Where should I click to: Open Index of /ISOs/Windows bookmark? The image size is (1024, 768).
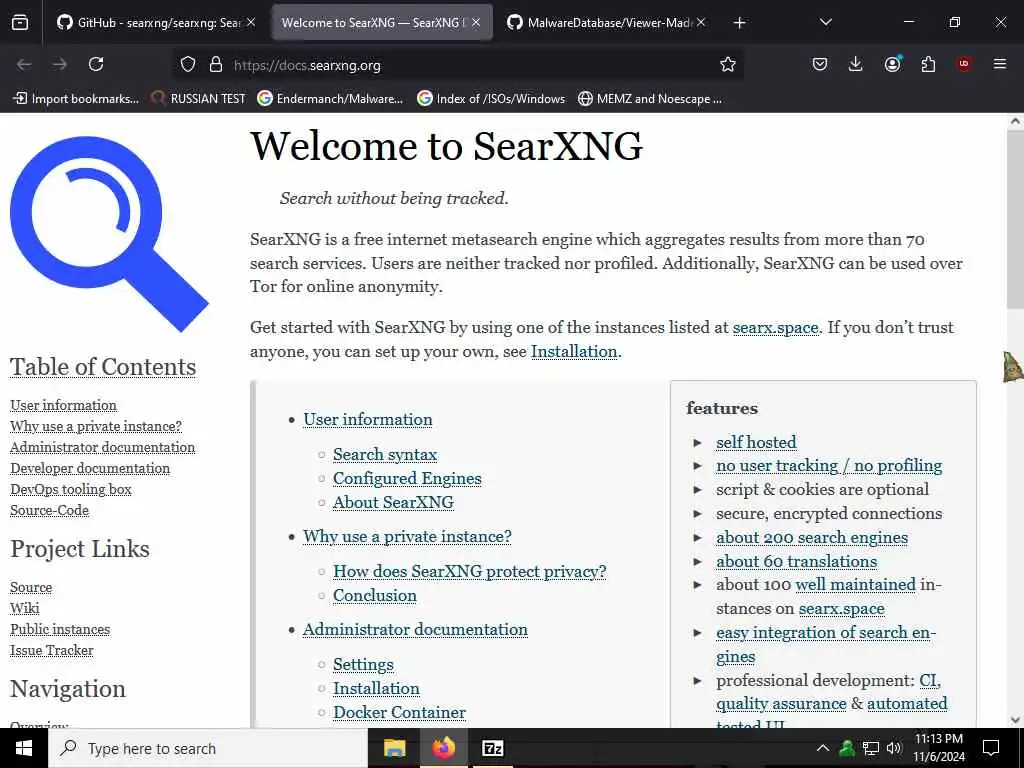pos(491,99)
